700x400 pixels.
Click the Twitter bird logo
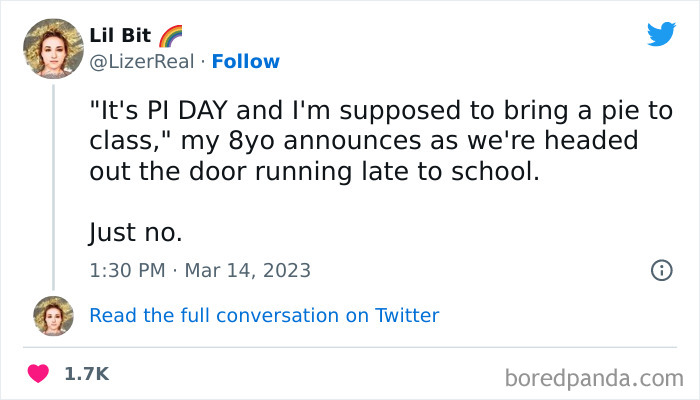(x=661, y=35)
